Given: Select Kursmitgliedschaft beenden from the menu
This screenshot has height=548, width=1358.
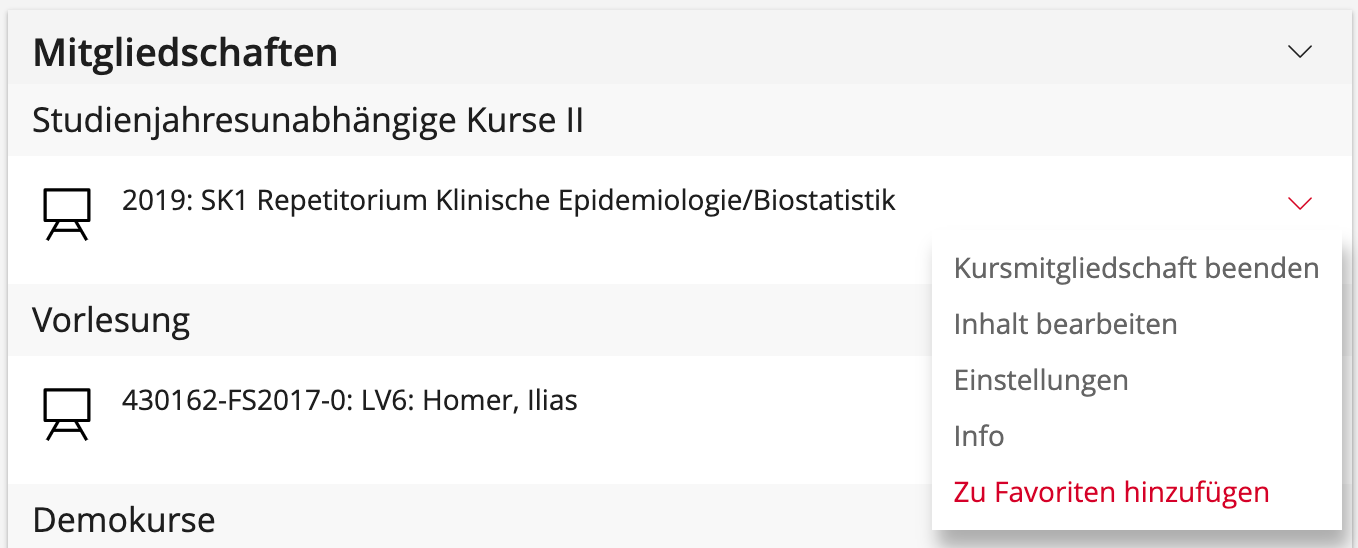Looking at the screenshot, I should pos(1136,268).
